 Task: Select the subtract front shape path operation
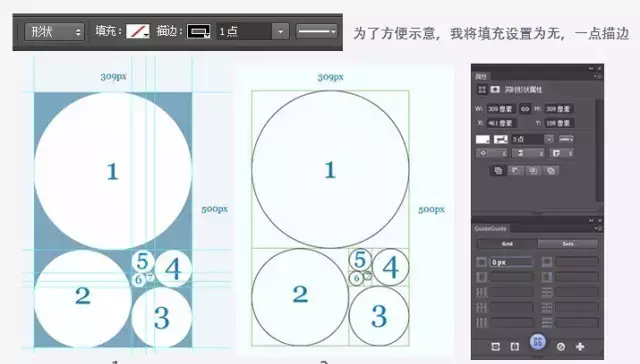tap(516, 171)
